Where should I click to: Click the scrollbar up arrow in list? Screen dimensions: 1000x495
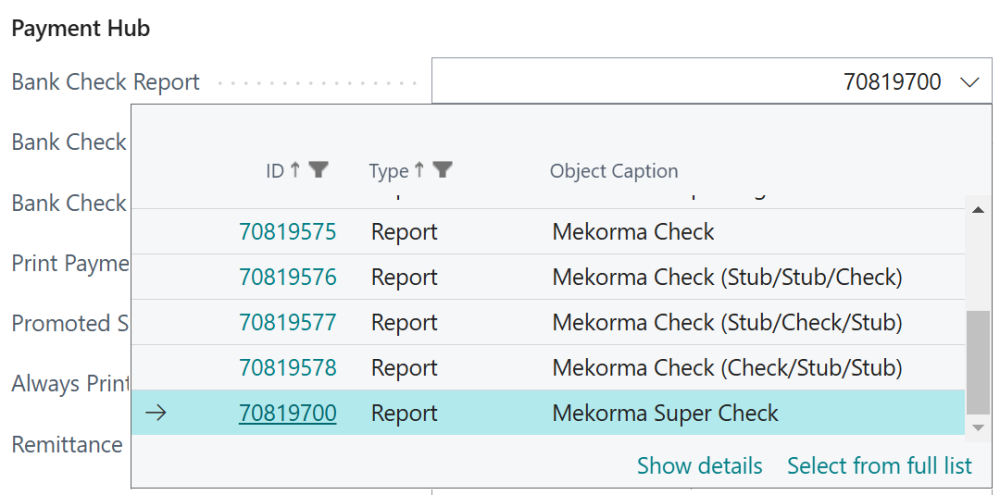978,210
